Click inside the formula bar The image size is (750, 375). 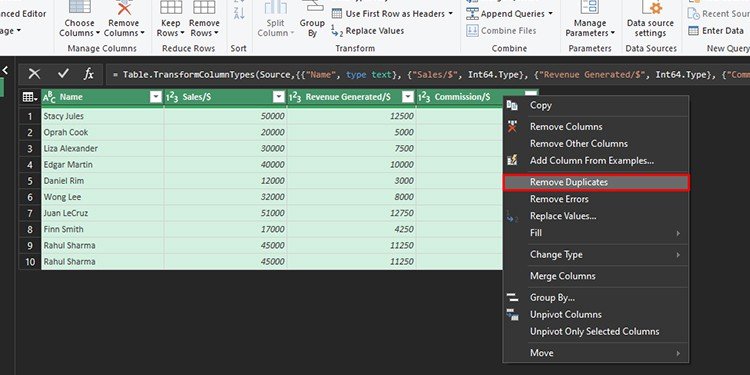click(428, 74)
